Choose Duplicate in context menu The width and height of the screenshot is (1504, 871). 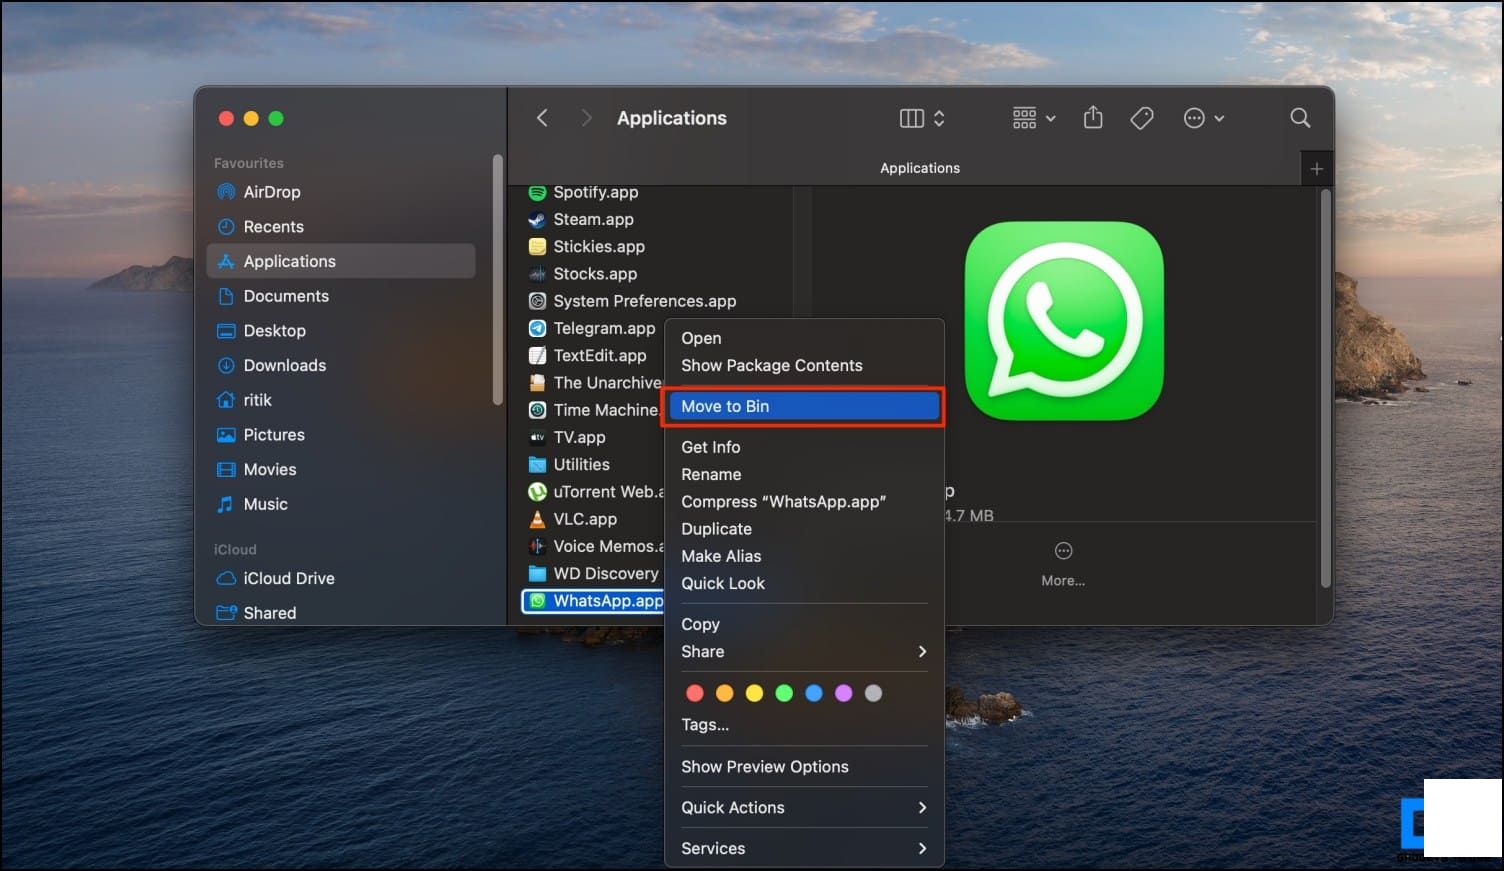point(804,529)
